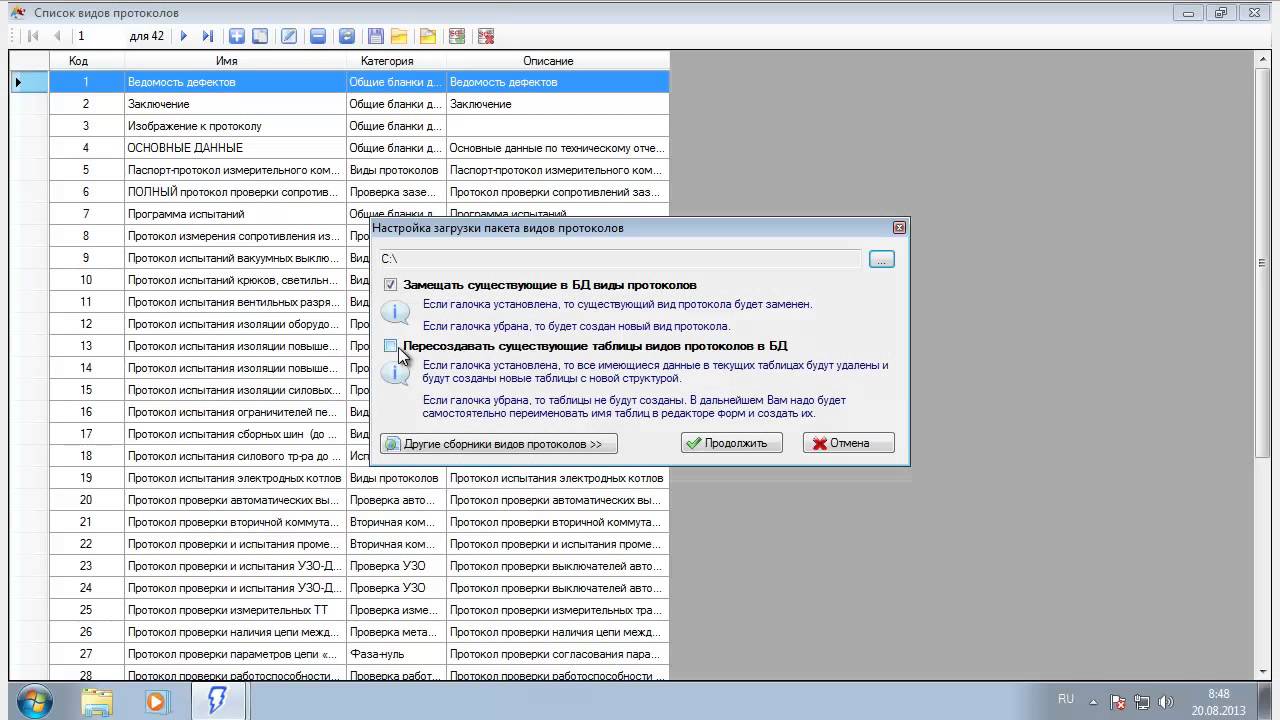Save with the floppy disk icon
Image resolution: width=1280 pixels, height=720 pixels.
coord(376,36)
